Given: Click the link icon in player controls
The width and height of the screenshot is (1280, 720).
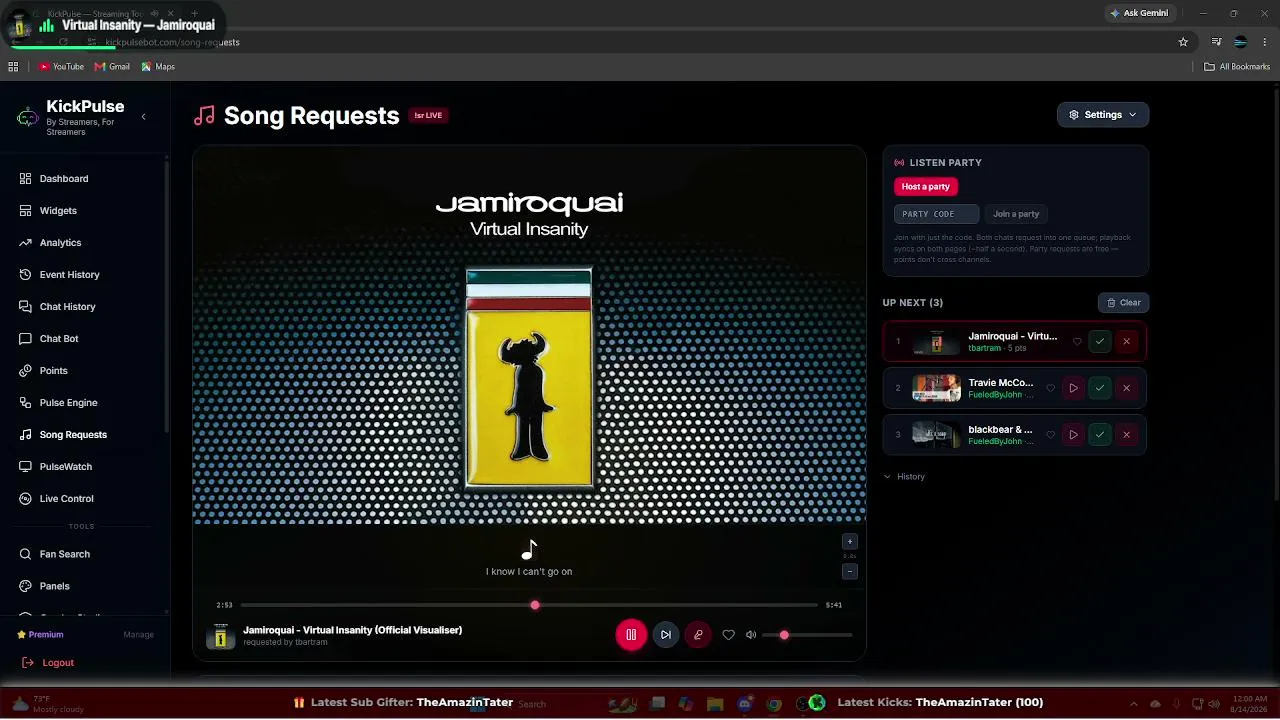Looking at the screenshot, I should (698, 635).
